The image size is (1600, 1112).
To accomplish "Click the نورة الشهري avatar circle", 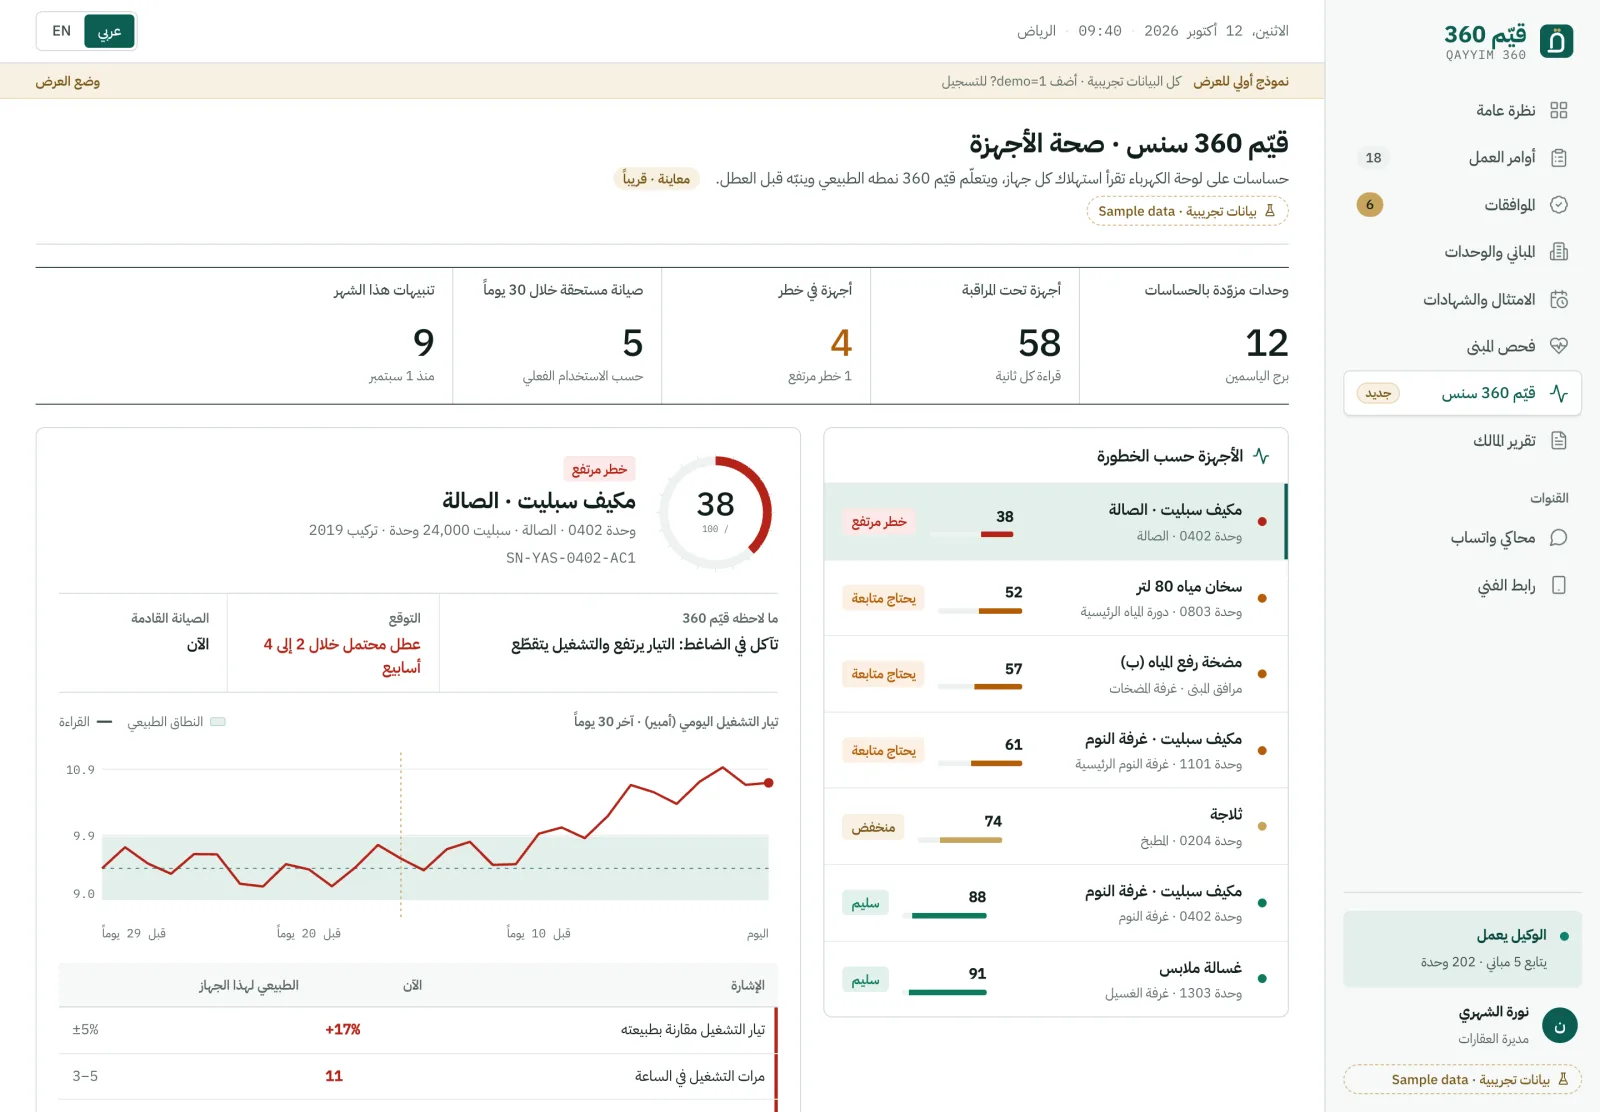I will tap(1559, 1026).
